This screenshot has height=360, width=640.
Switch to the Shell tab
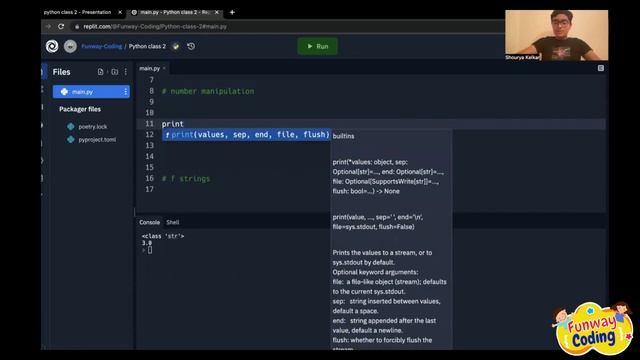click(173, 222)
